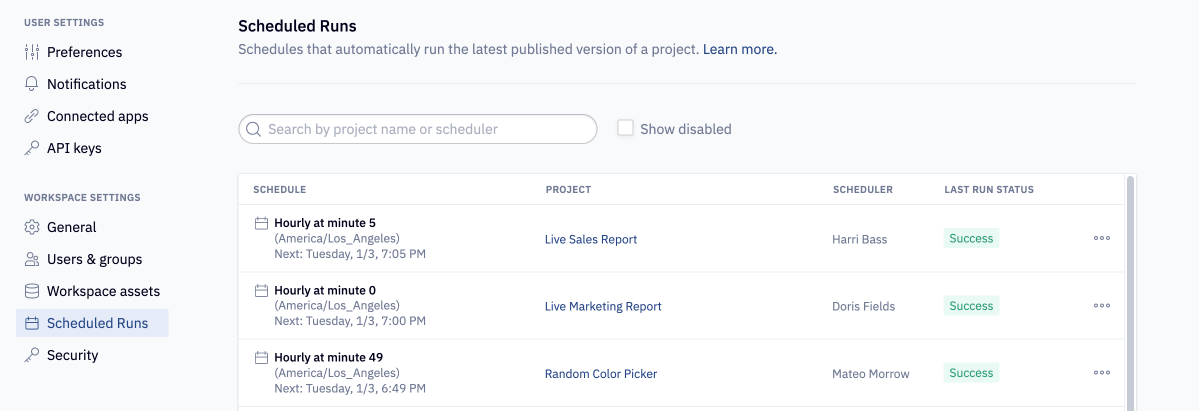Click calendar icon beside Hourly at minute 49
Viewport: 1199px width, 411px height.
(262, 357)
